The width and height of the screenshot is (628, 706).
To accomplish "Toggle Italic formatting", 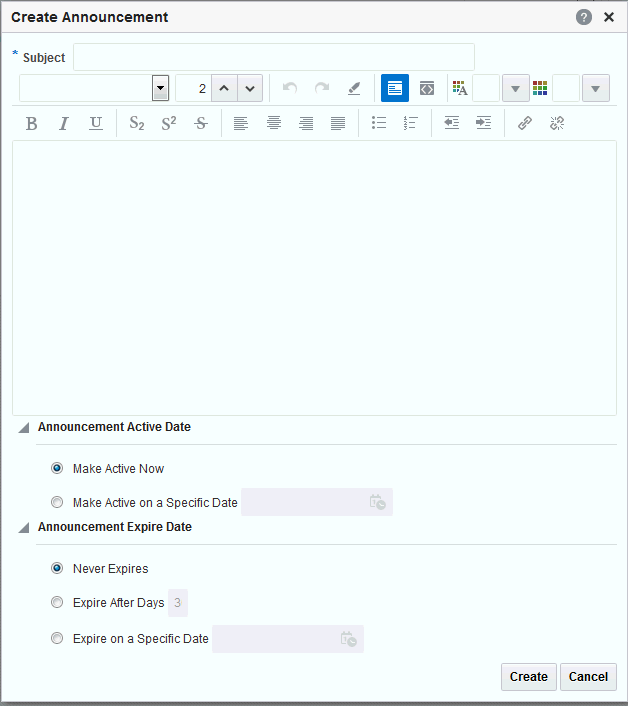I will [63, 123].
